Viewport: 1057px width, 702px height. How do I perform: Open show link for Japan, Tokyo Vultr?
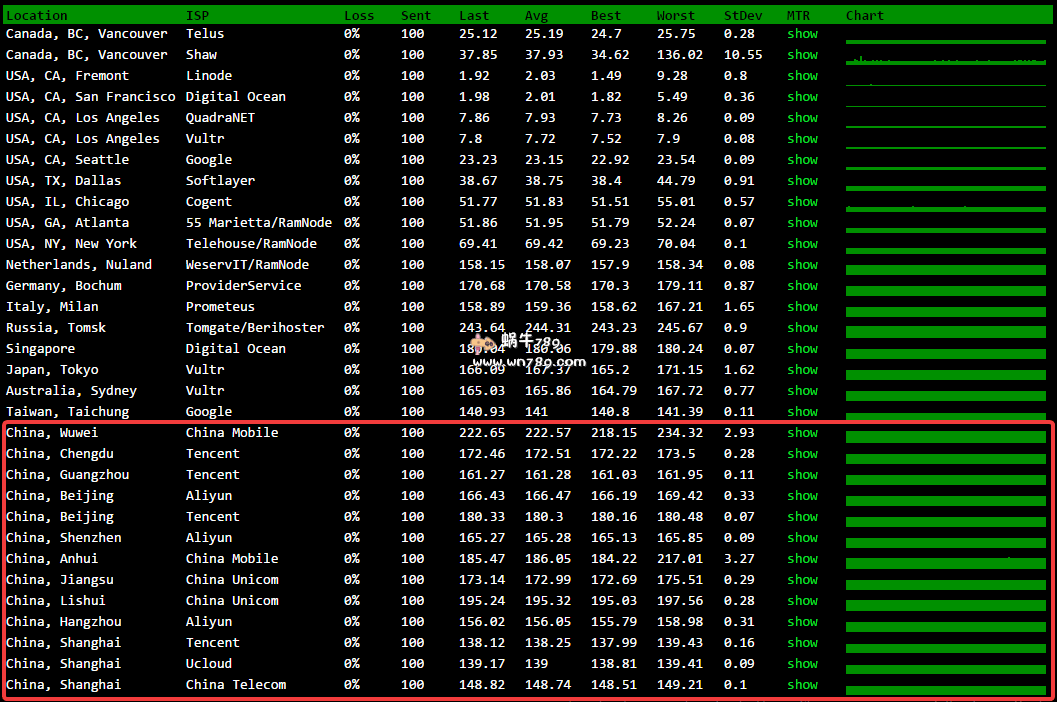click(802, 369)
